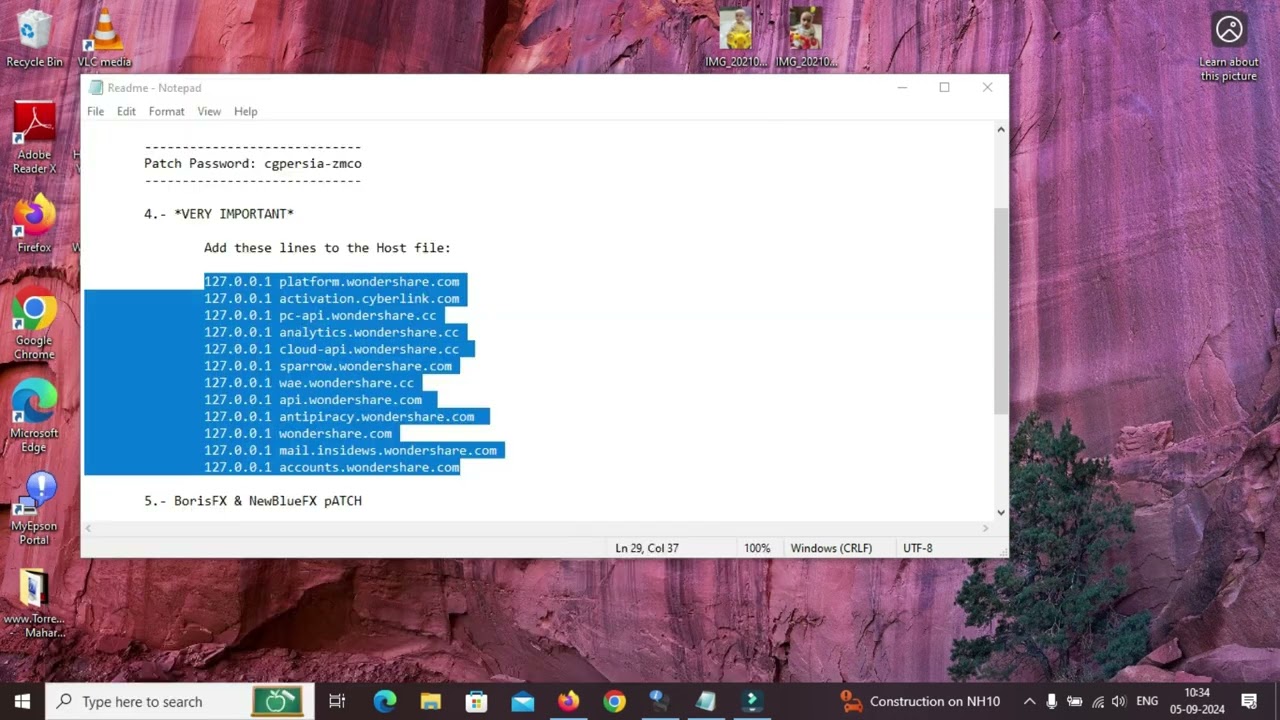This screenshot has height=720, width=1280.
Task: Click status bar 'Ln 29, Col 37'
Action: [647, 548]
